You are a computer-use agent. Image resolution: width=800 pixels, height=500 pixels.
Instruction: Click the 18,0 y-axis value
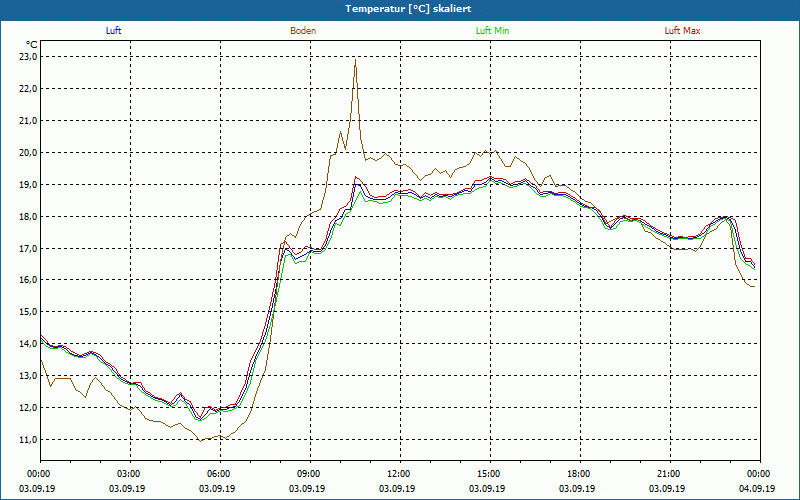(x=29, y=217)
